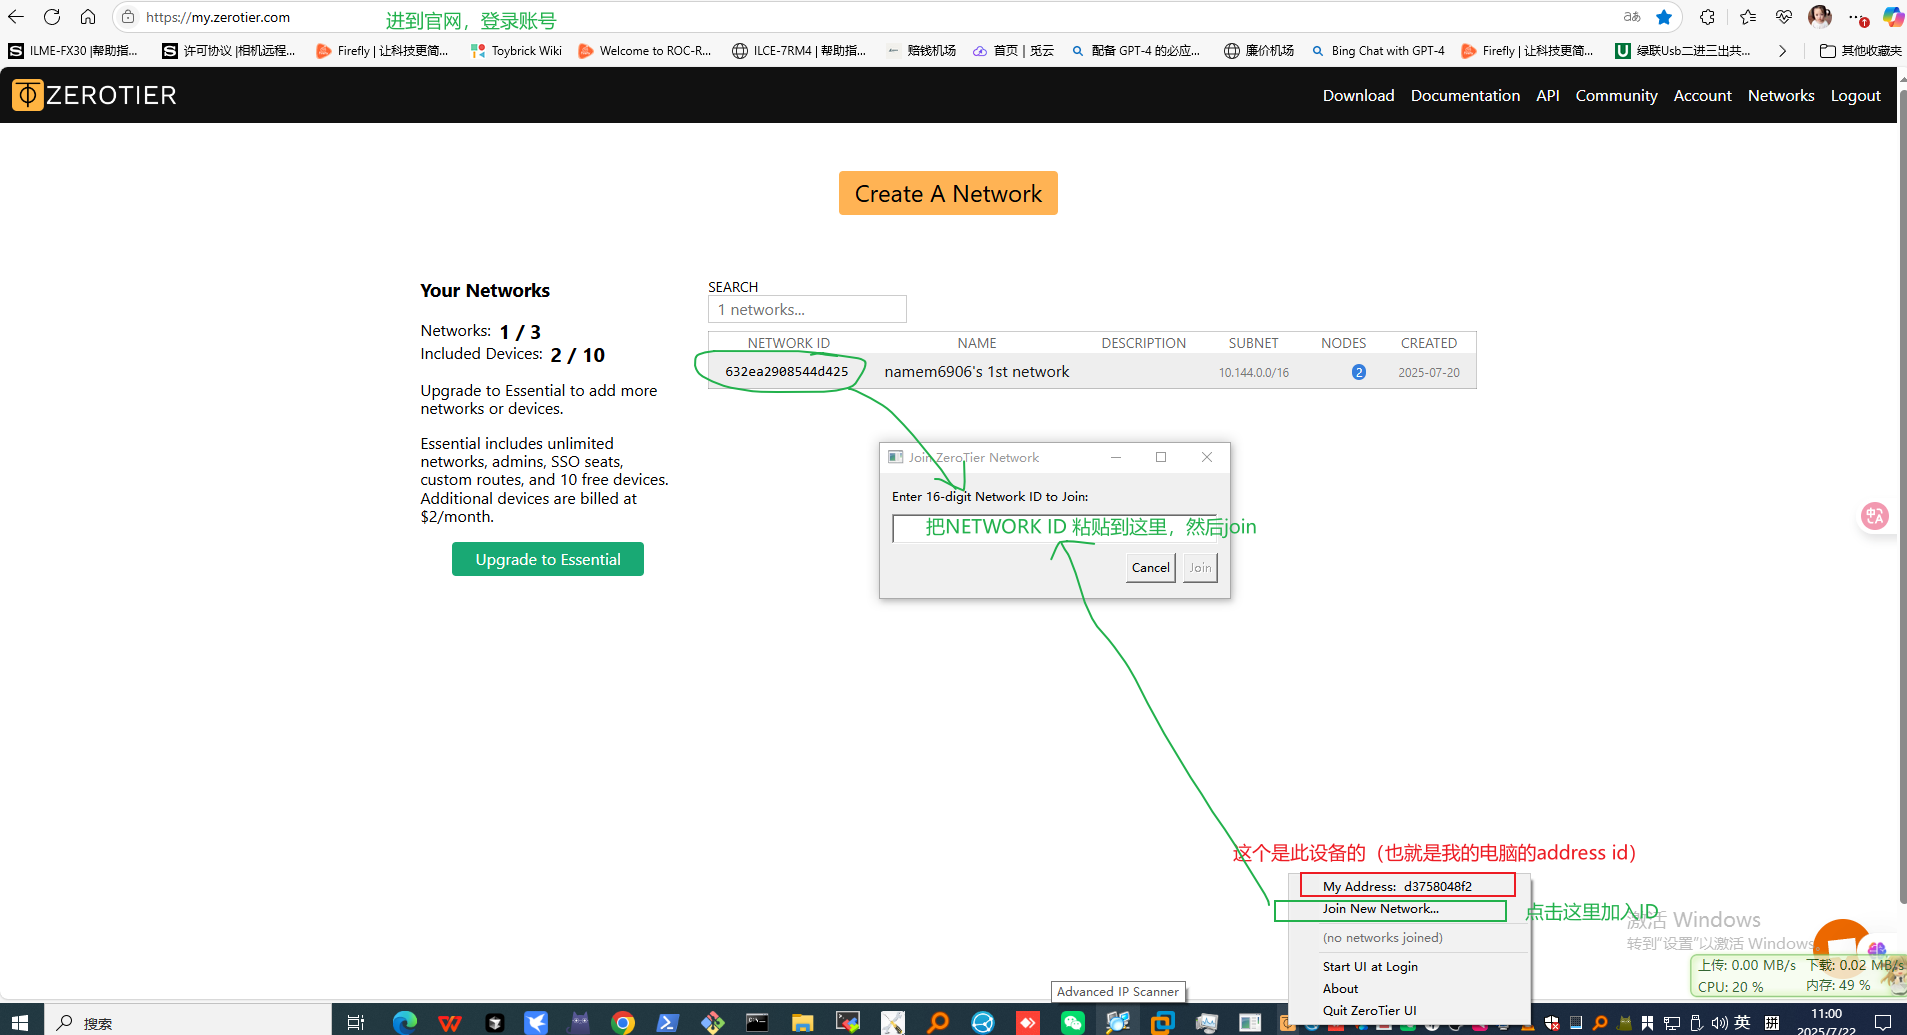Open the ILME-FX30 bookmark
Screen dimensions: 1907x1035
pyautogui.click(x=72, y=50)
